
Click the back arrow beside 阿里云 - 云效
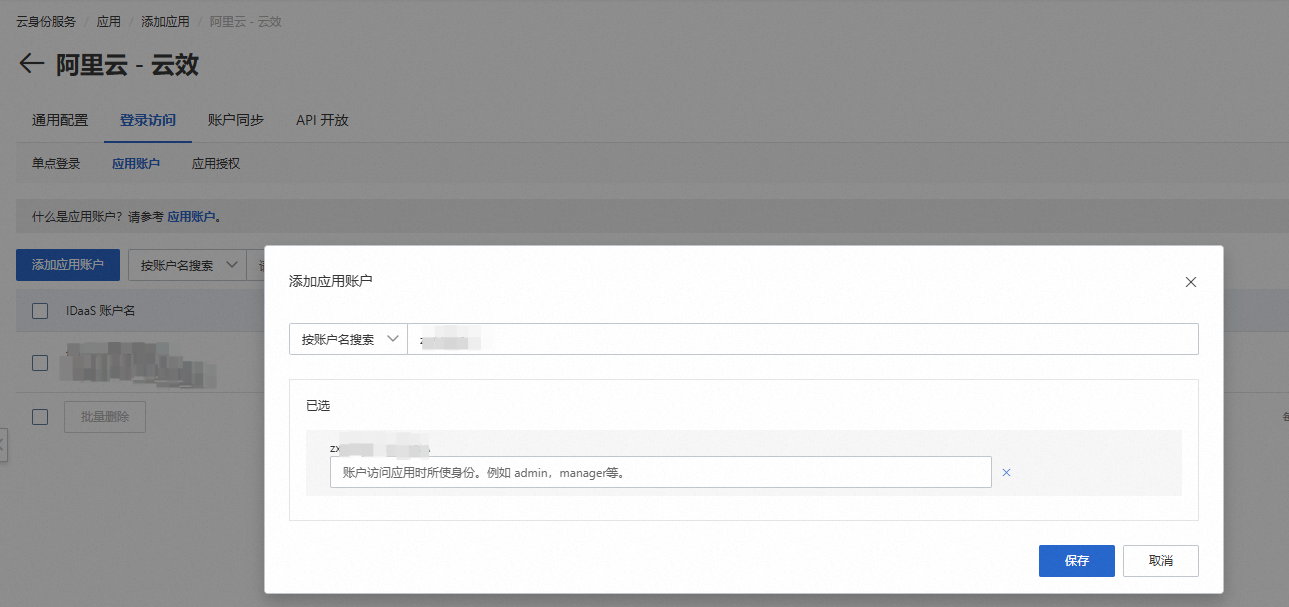(32, 64)
